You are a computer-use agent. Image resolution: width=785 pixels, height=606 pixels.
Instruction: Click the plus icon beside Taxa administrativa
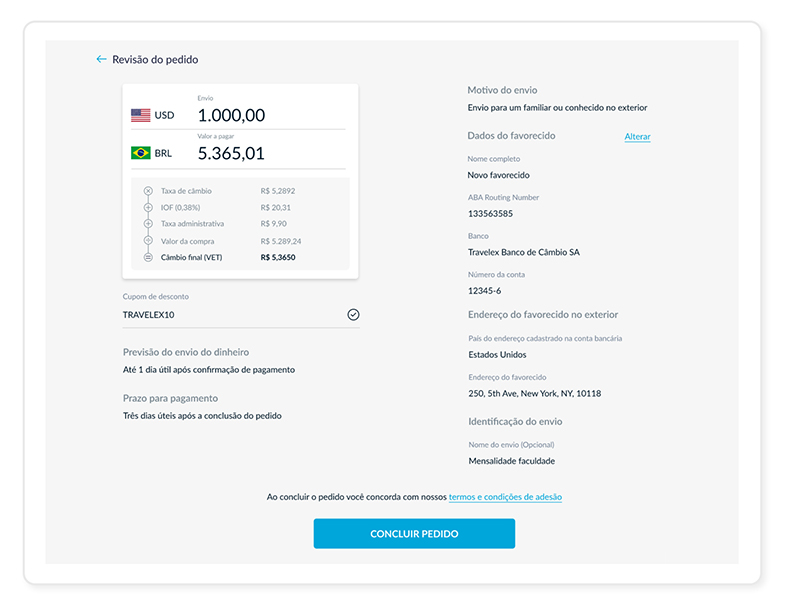pos(148,224)
